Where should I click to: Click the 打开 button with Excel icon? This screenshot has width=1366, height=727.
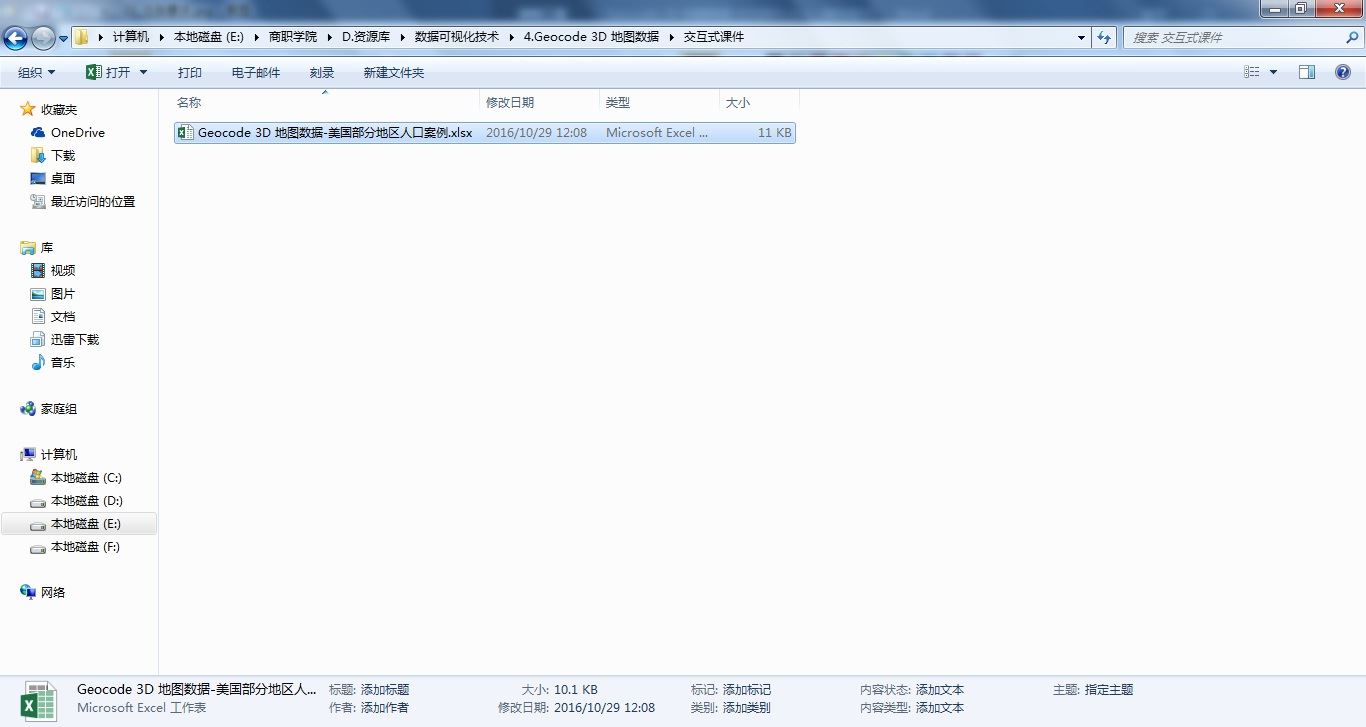coord(108,72)
